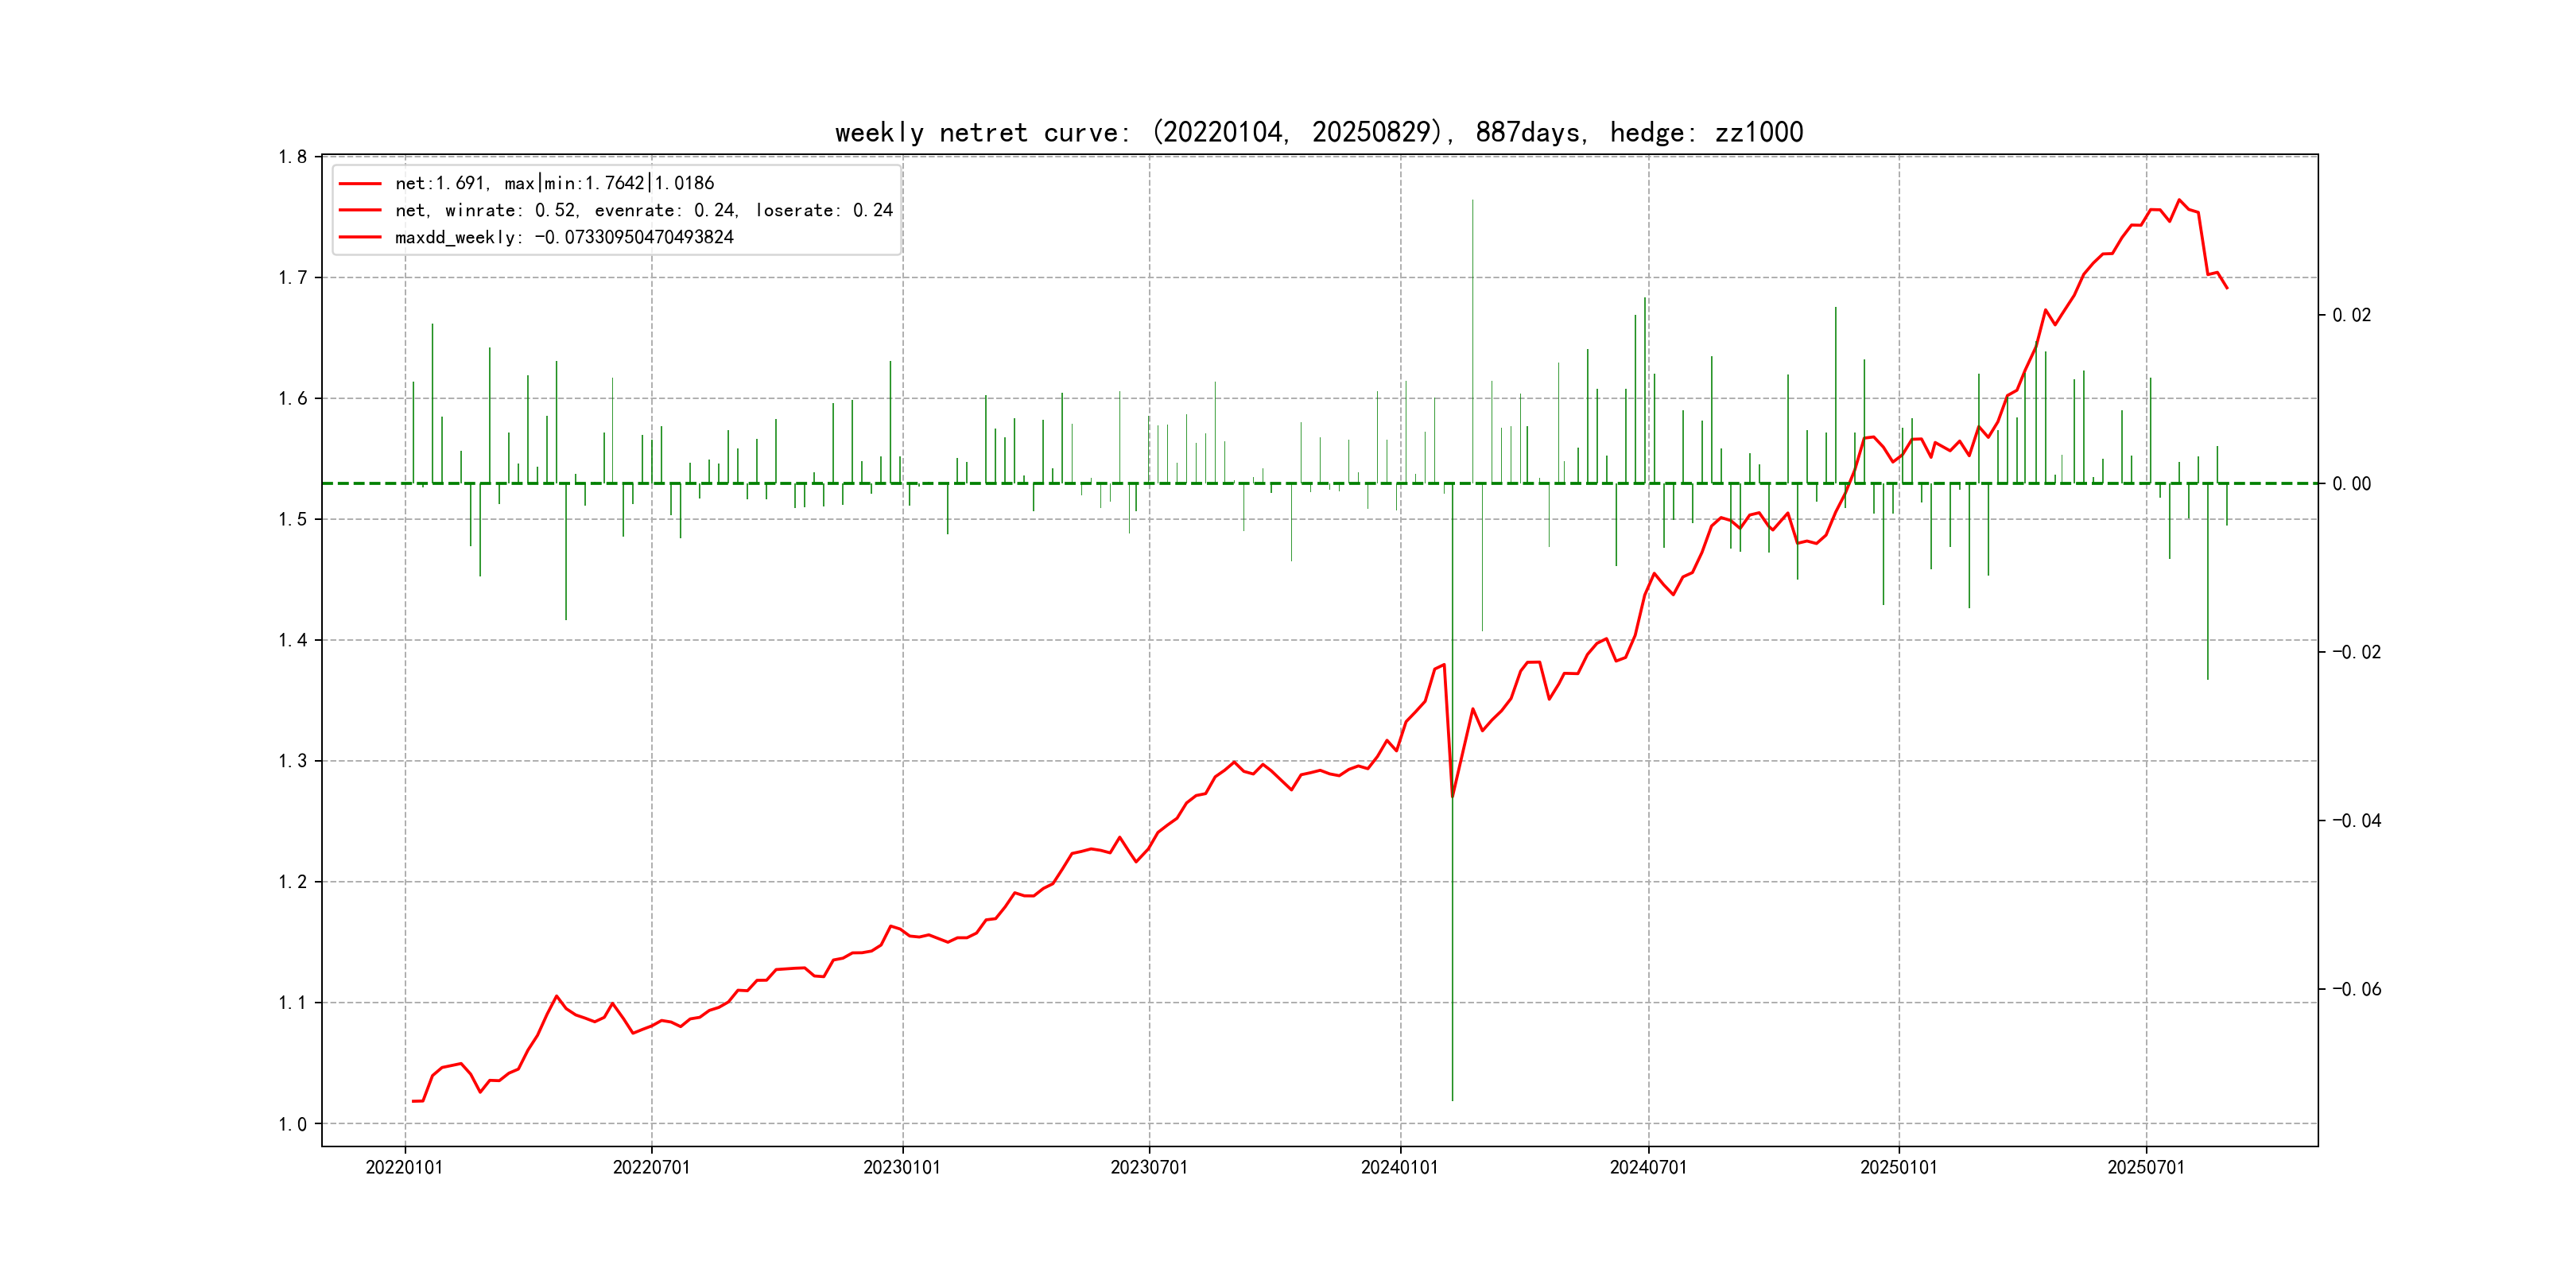Click the 0.02 right y-axis label
Image resolution: width=2576 pixels, height=1288 pixels.
(2351, 315)
